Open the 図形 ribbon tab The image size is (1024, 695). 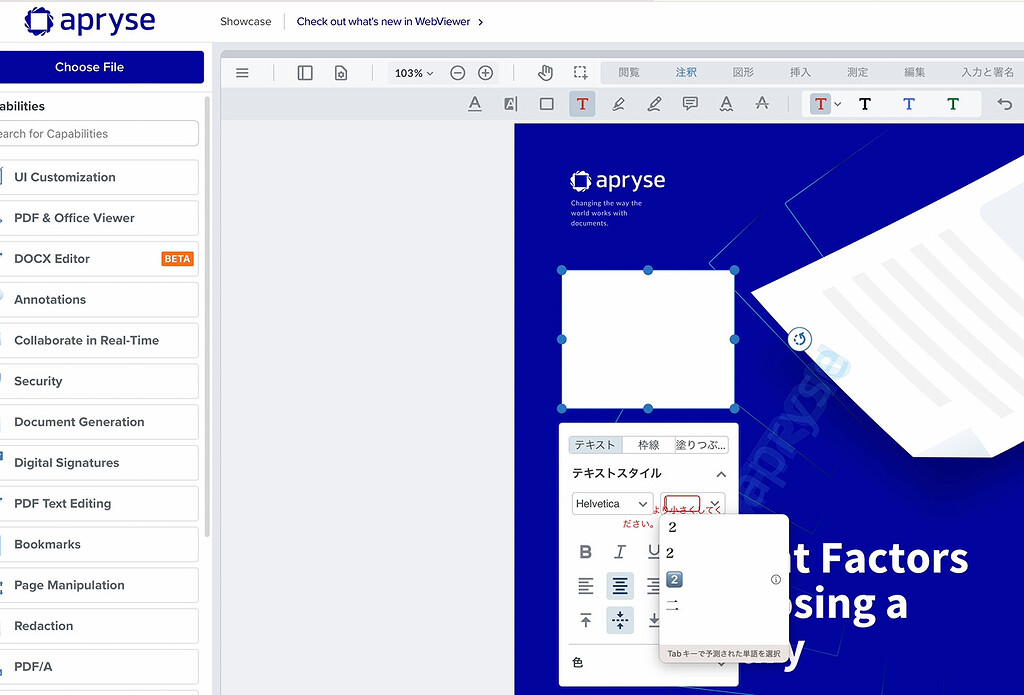(x=743, y=73)
